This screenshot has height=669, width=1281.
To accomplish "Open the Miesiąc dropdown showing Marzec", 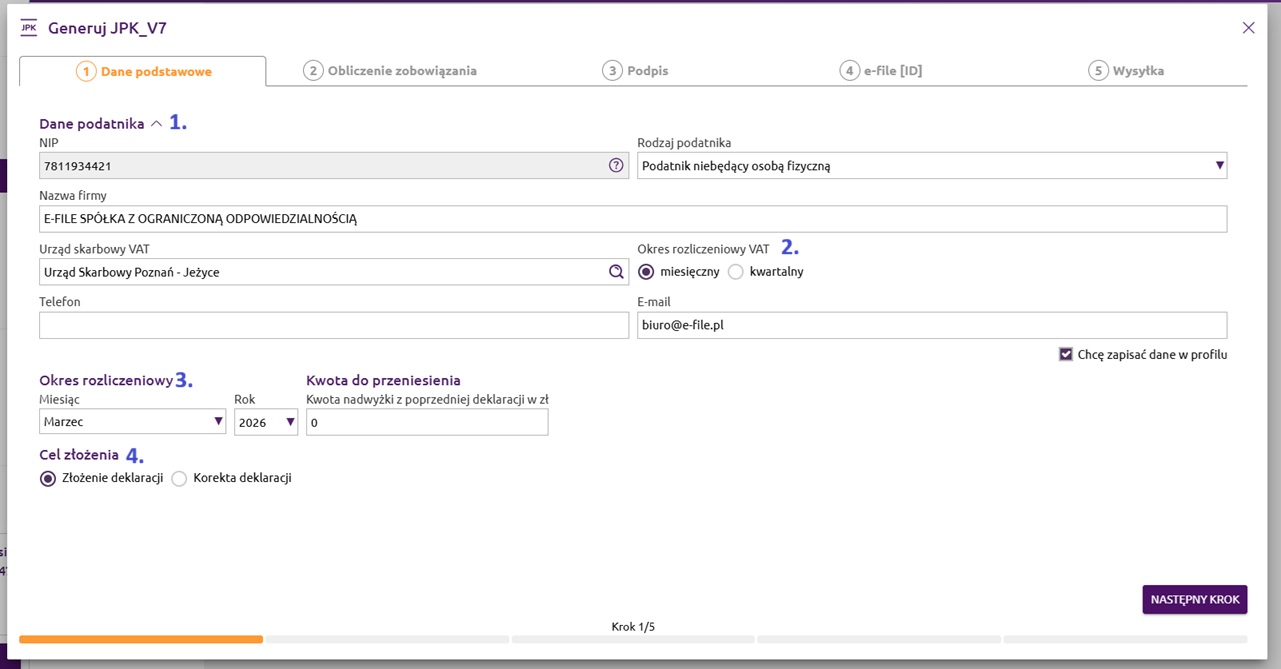I will (x=132, y=422).
